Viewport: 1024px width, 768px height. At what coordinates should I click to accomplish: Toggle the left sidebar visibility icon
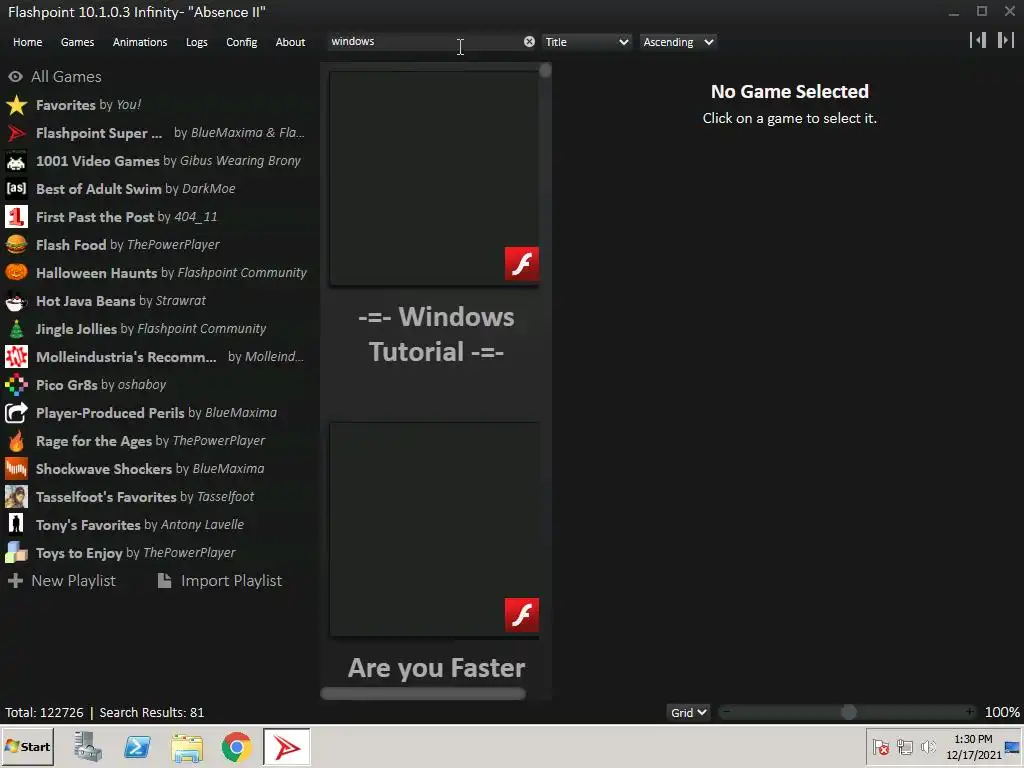[x=978, y=40]
